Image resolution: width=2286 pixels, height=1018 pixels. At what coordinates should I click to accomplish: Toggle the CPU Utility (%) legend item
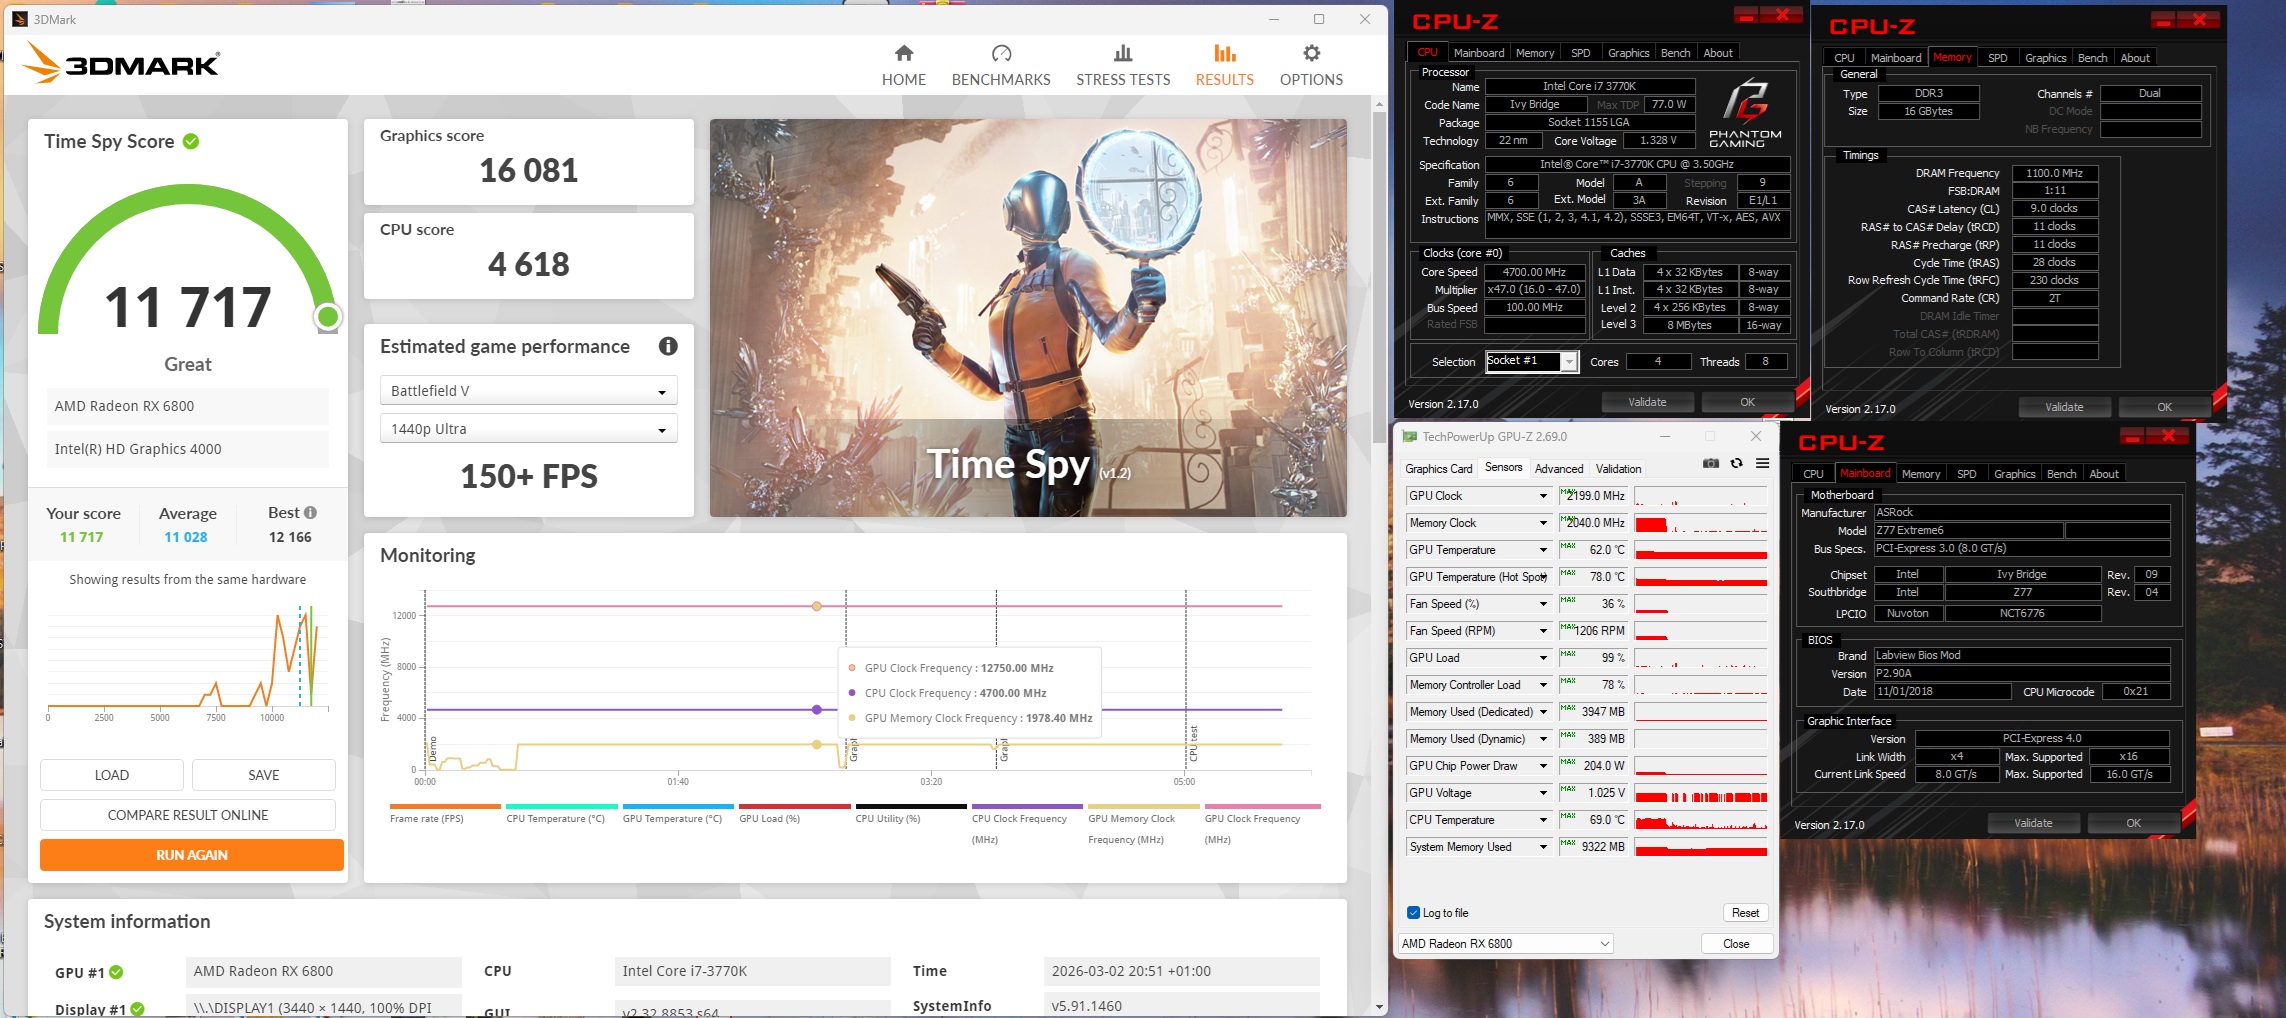(911, 813)
